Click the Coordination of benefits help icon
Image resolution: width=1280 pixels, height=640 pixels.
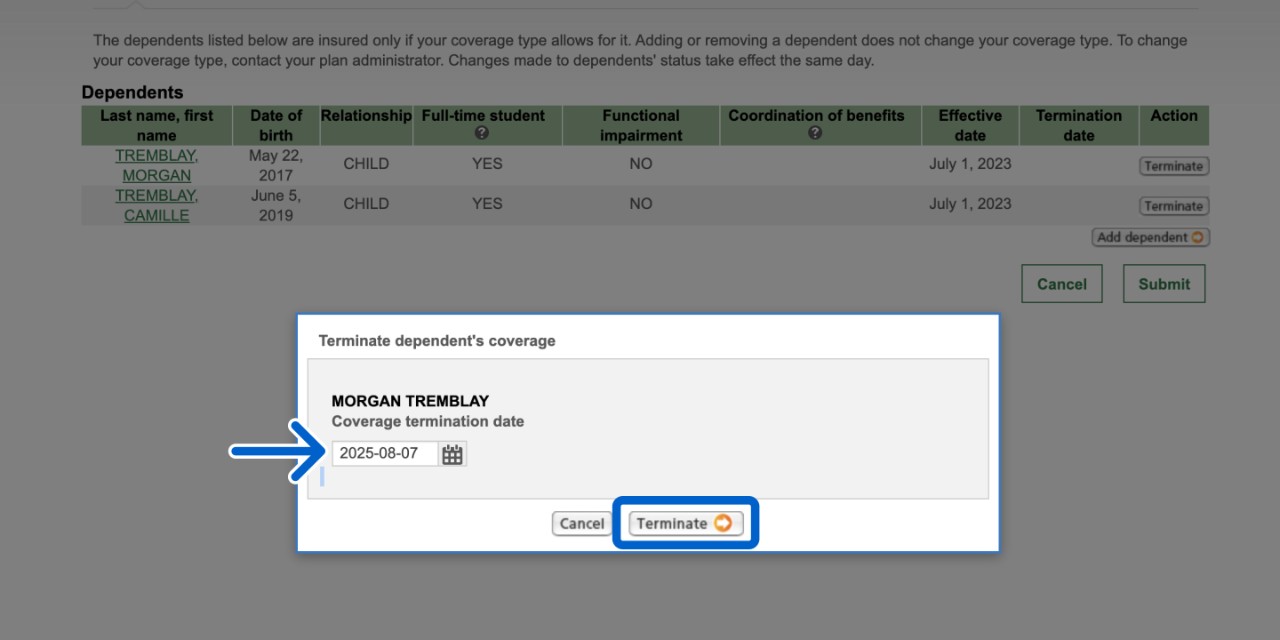[815, 134]
